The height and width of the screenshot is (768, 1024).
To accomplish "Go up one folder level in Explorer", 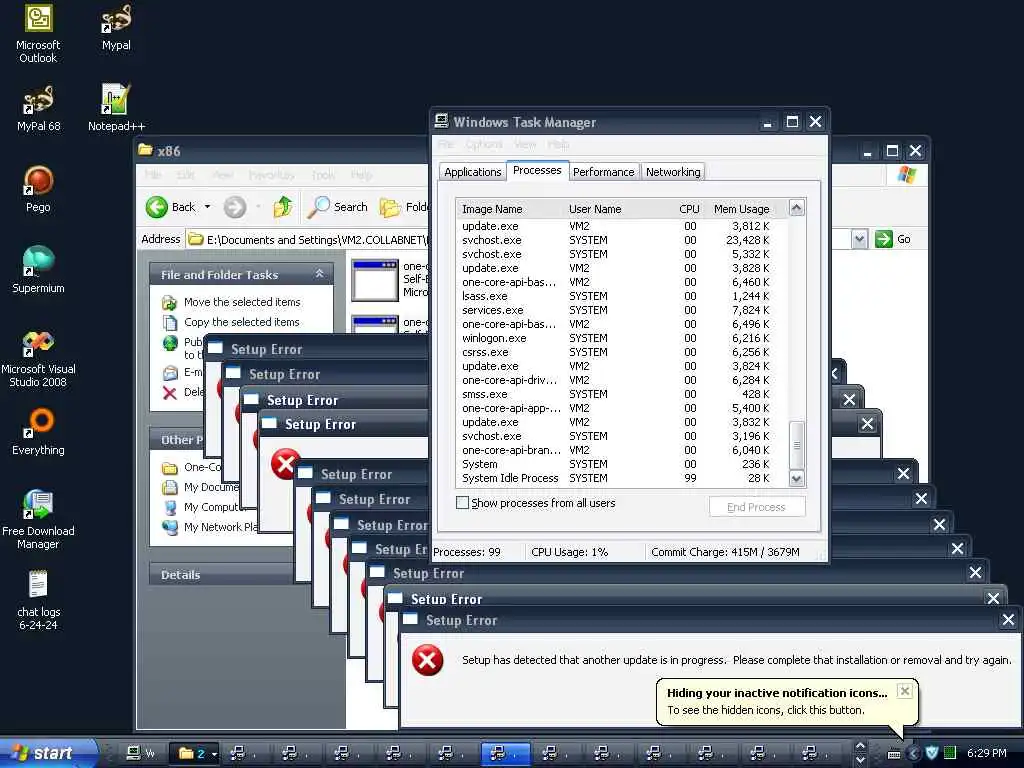I will [283, 207].
